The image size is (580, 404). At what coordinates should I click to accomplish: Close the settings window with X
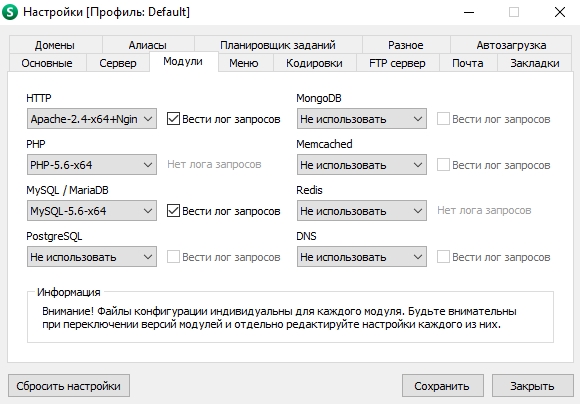[560, 12]
